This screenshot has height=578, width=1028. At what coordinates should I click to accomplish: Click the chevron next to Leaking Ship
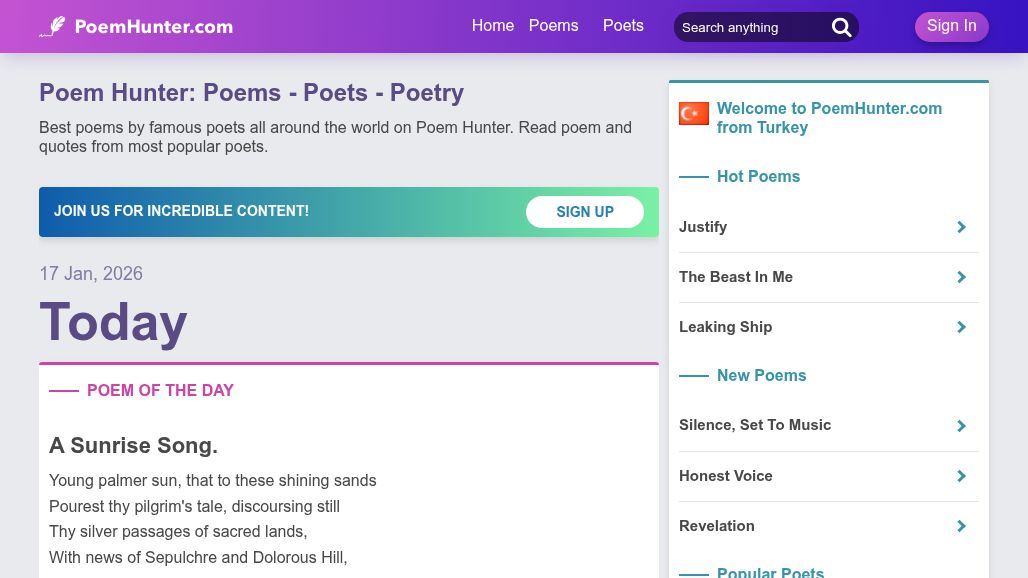(961, 327)
